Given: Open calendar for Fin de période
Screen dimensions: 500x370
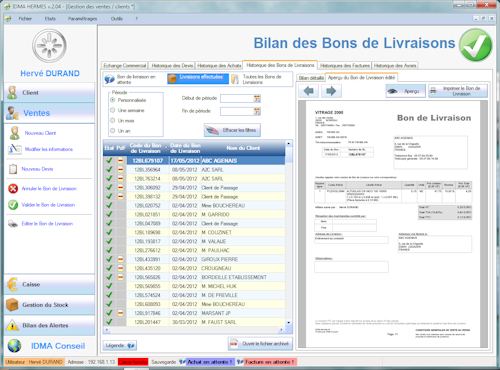Looking at the screenshot, I should 257,111.
